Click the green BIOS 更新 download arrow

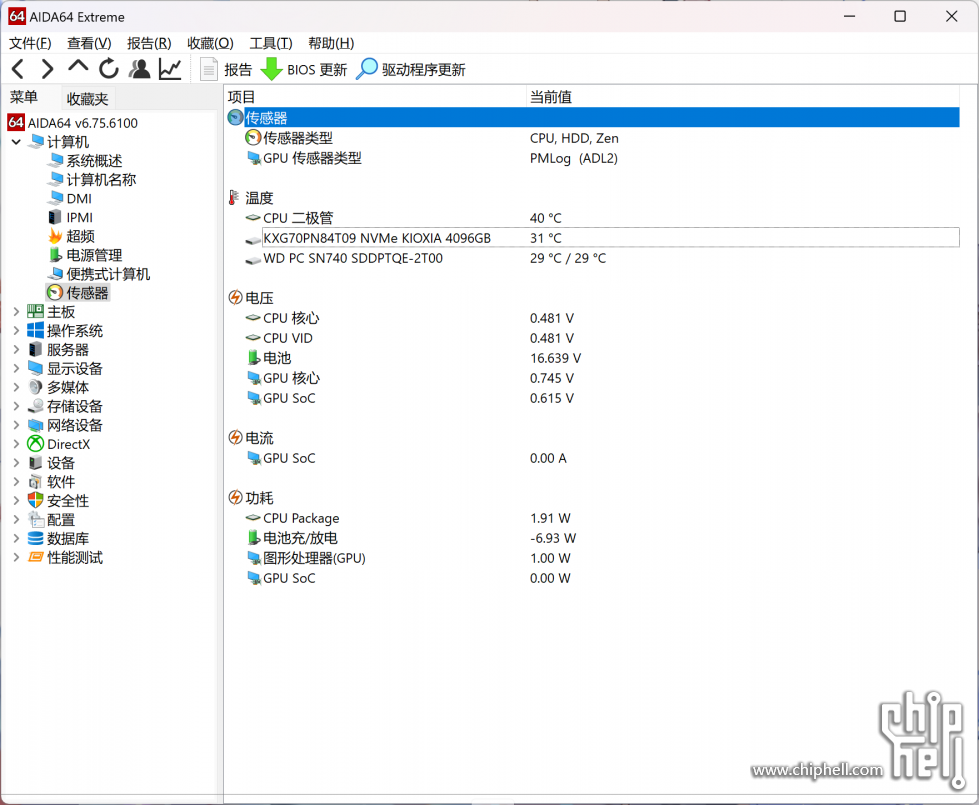point(271,69)
